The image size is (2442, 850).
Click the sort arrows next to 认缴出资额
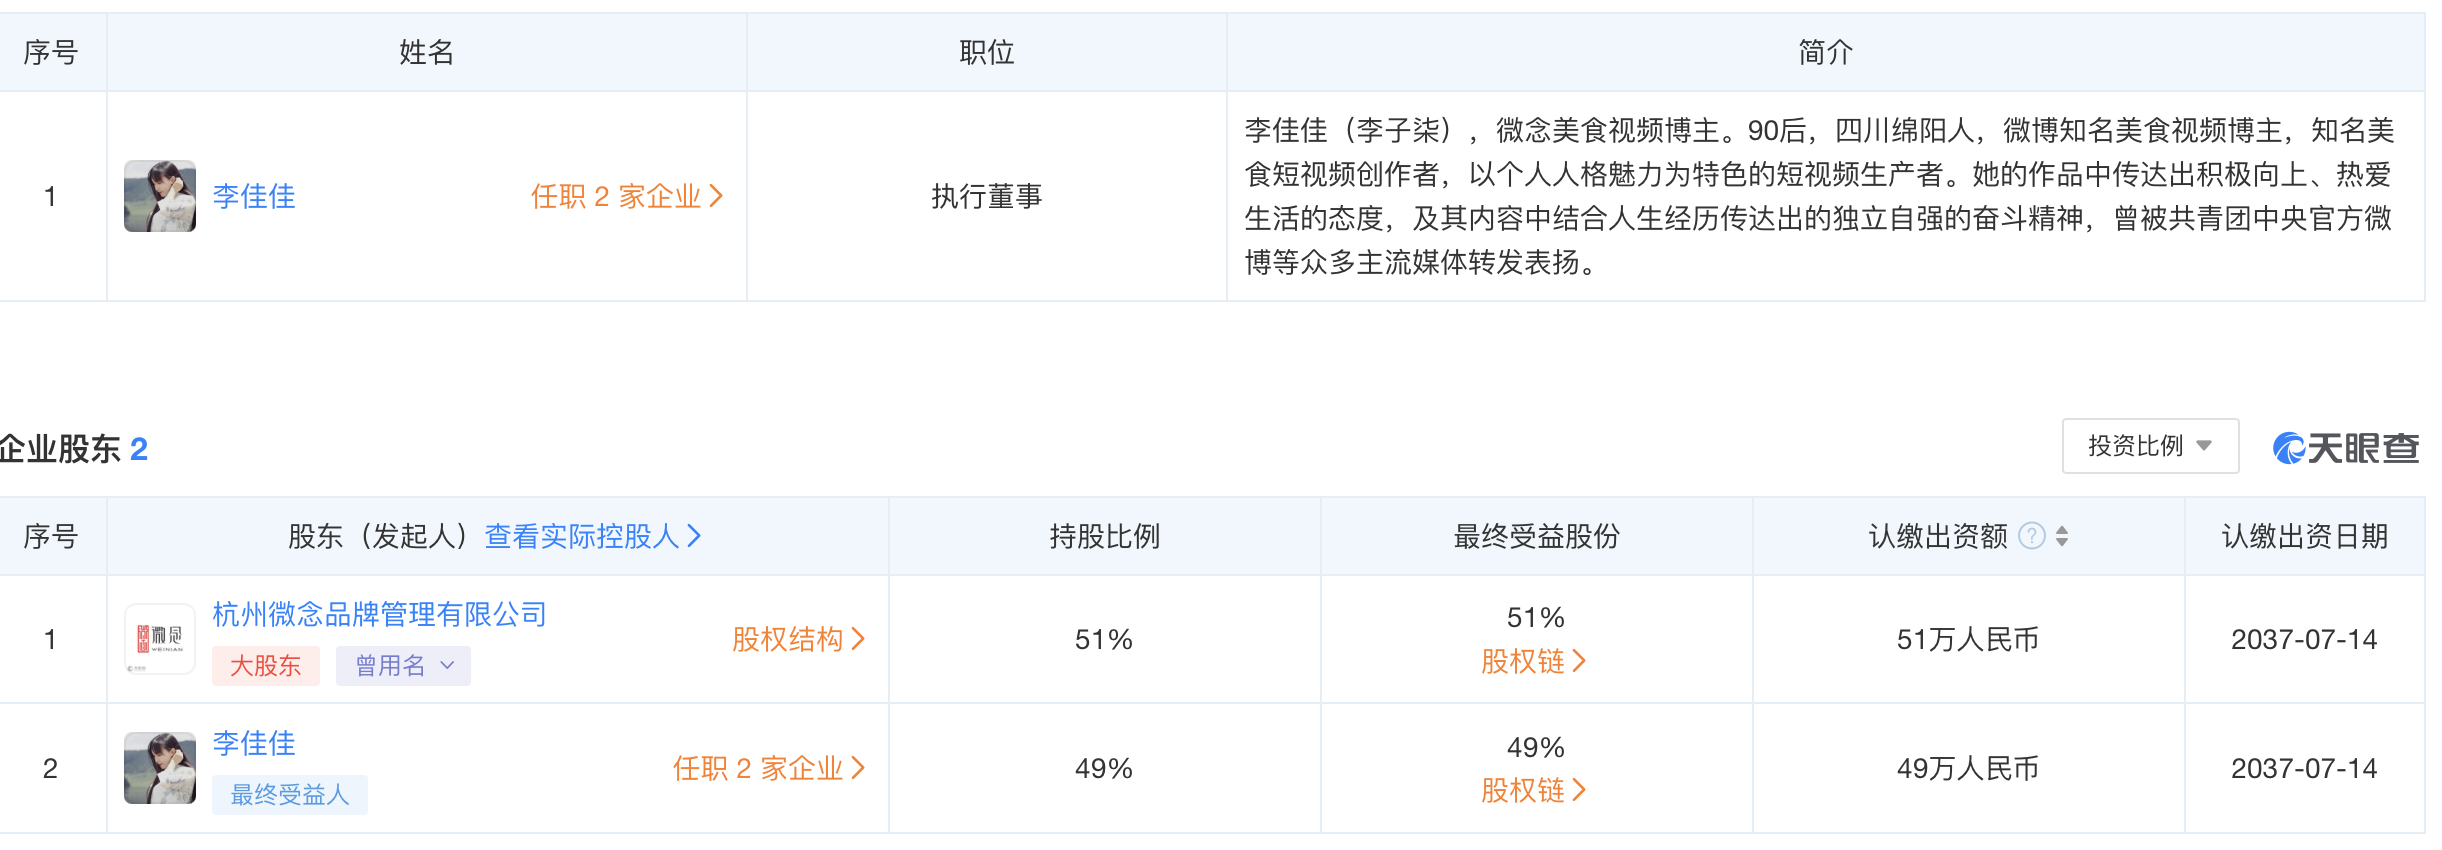point(2061,535)
